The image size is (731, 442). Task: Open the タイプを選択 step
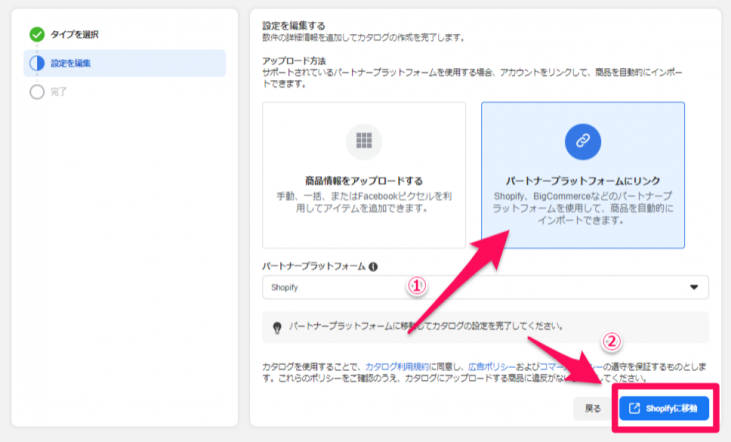click(74, 35)
